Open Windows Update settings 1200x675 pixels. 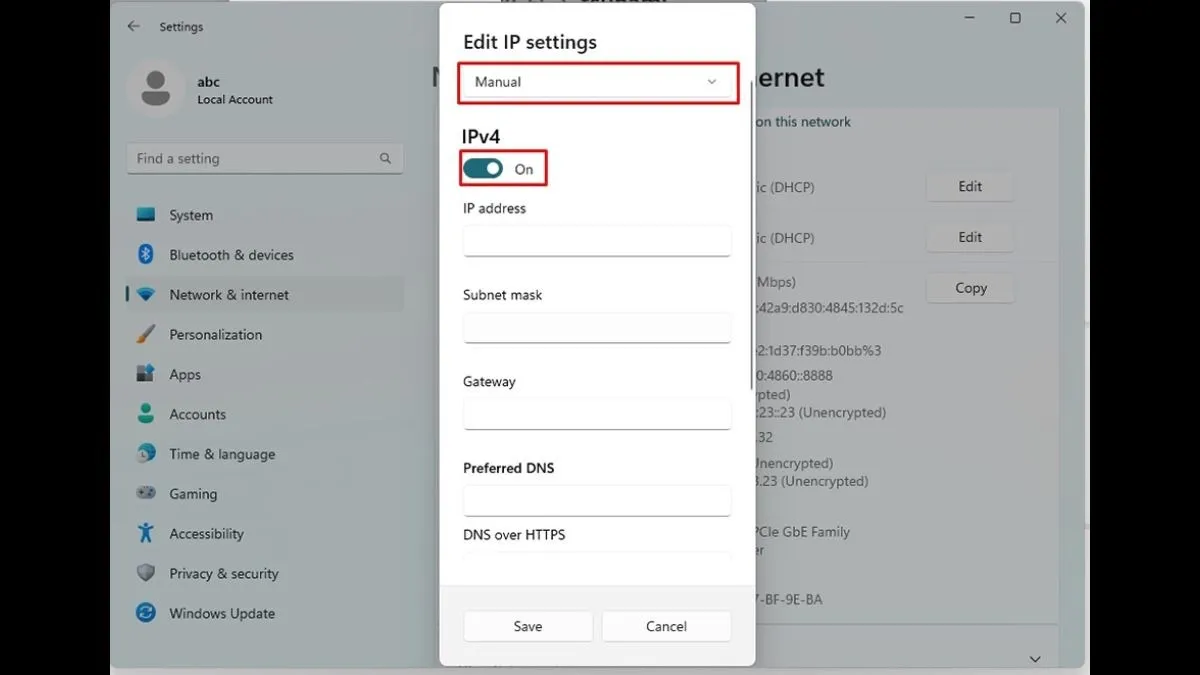(221, 613)
